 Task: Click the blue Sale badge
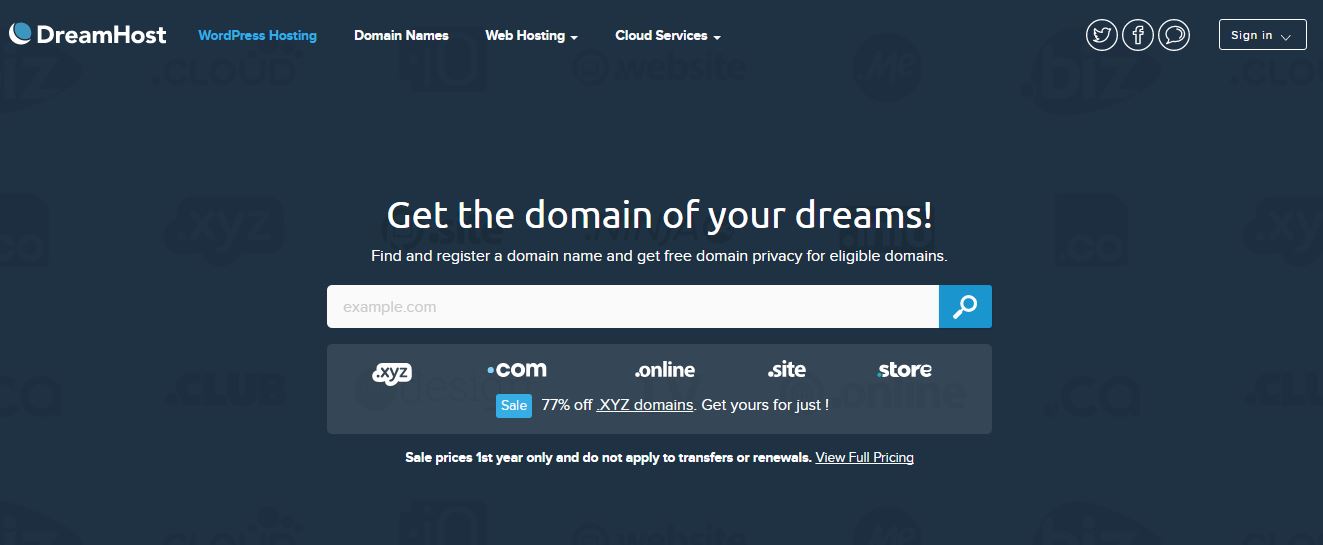(514, 406)
